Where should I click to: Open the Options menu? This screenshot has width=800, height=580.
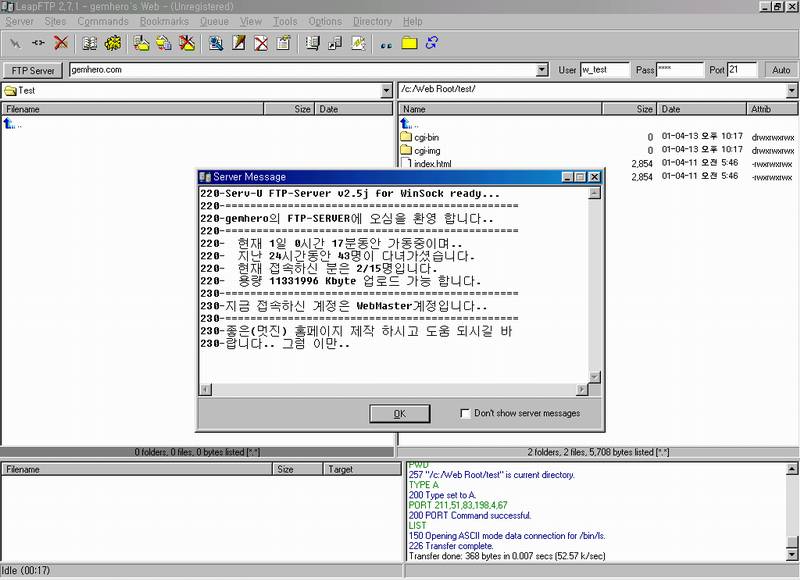(x=325, y=21)
